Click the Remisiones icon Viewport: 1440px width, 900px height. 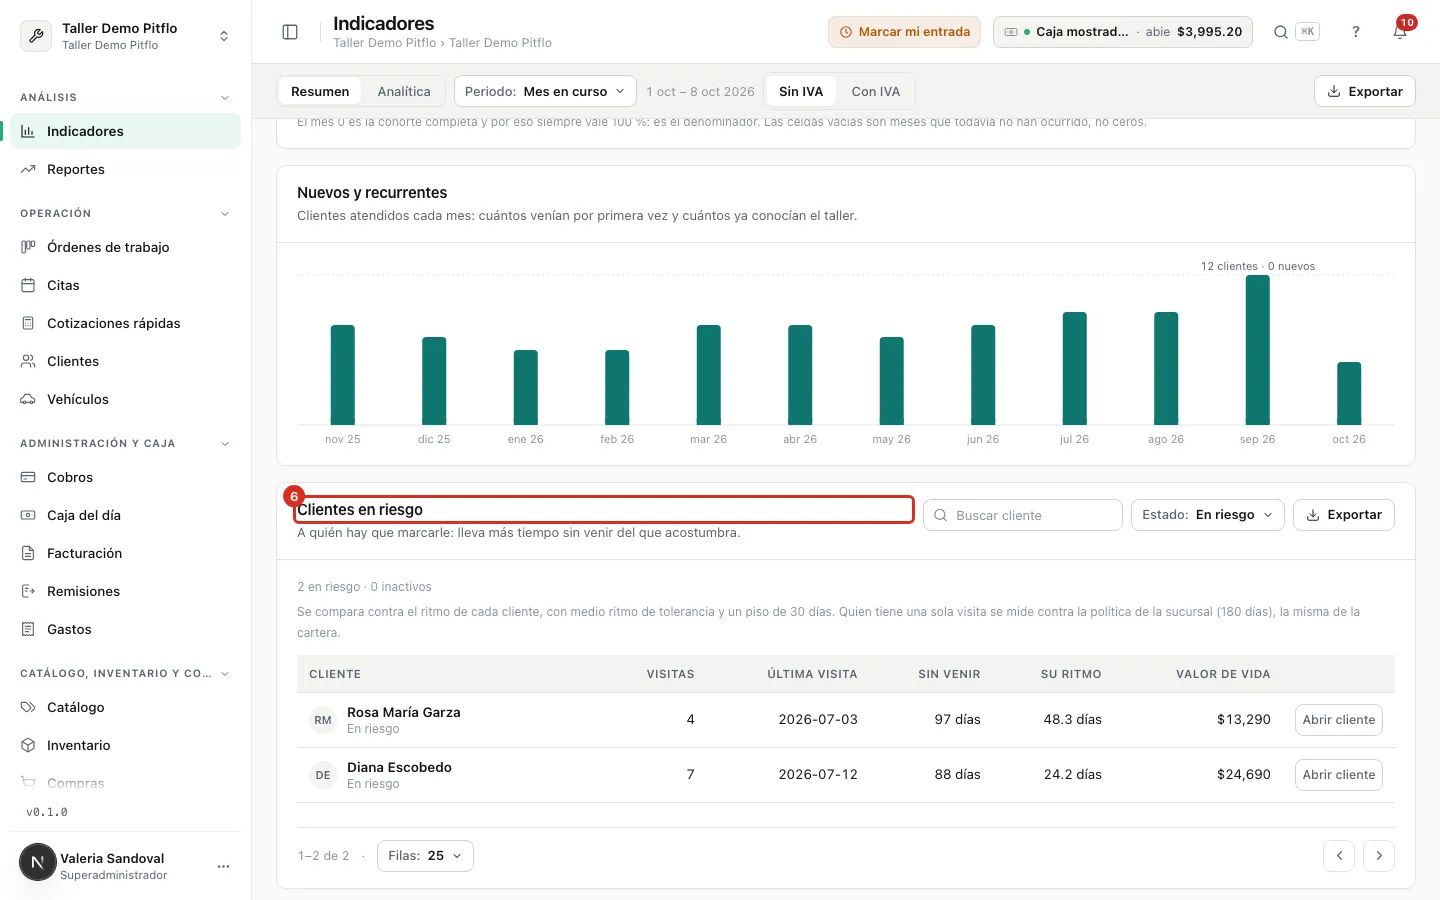[28, 591]
